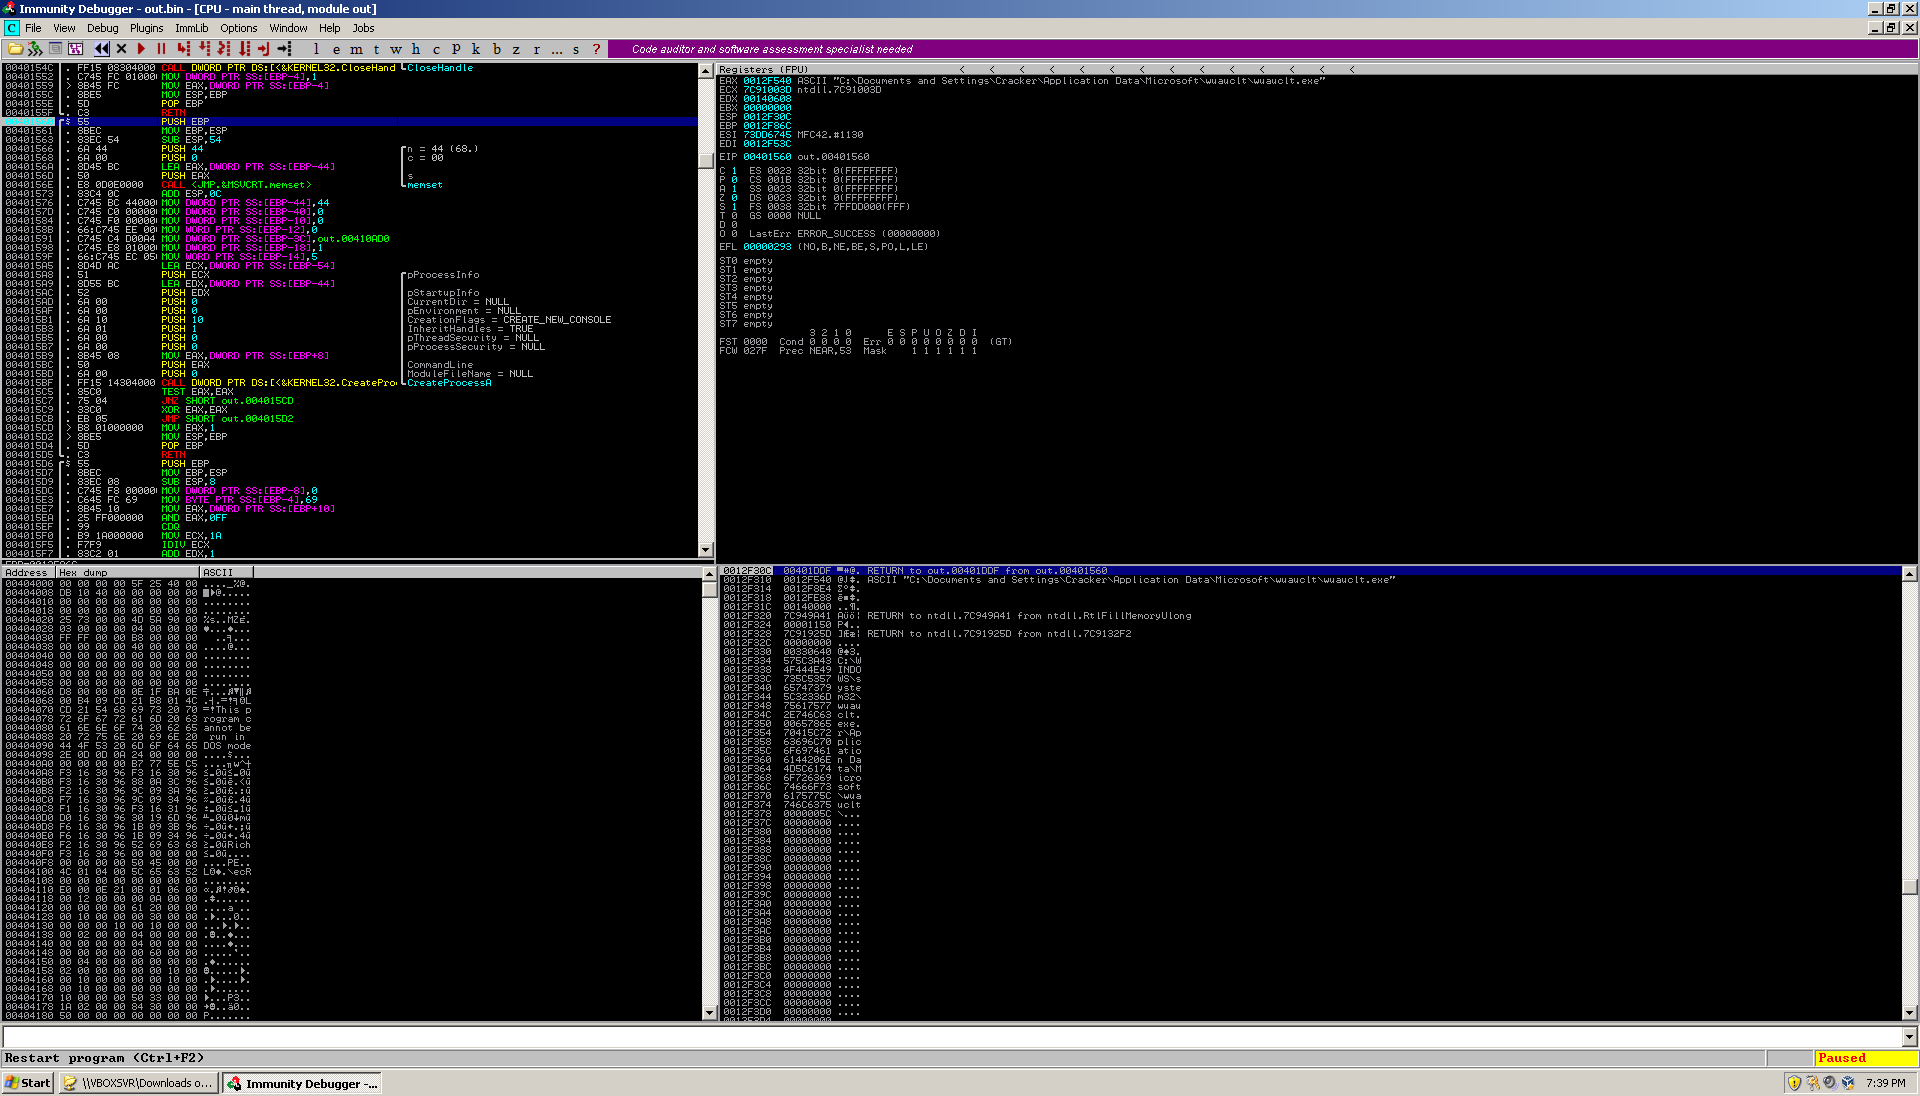
Task: Click the Open file toolbar icon
Action: click(x=15, y=49)
